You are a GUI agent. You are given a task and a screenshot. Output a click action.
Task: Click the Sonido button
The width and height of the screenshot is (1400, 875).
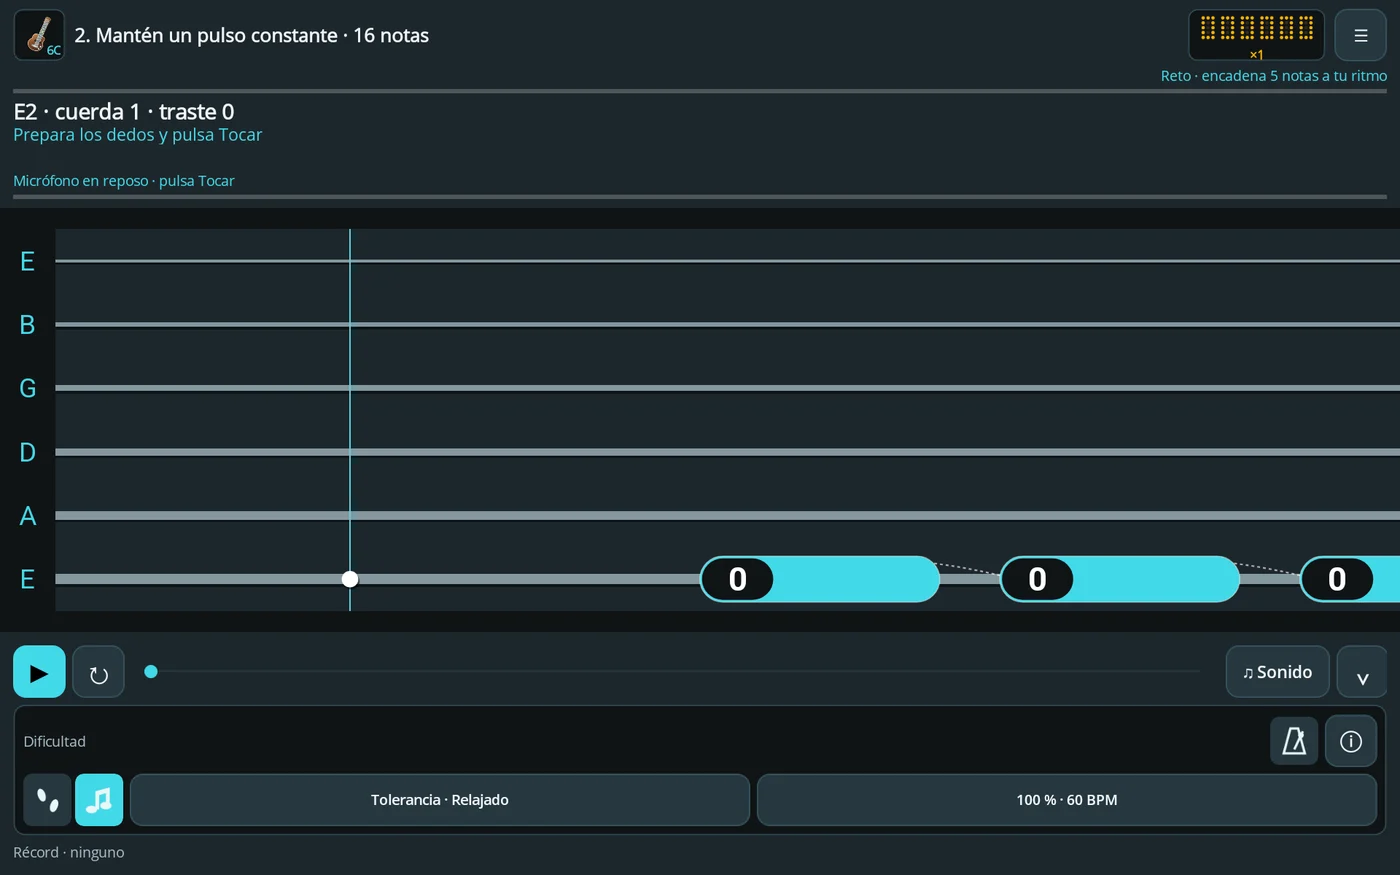click(1277, 672)
